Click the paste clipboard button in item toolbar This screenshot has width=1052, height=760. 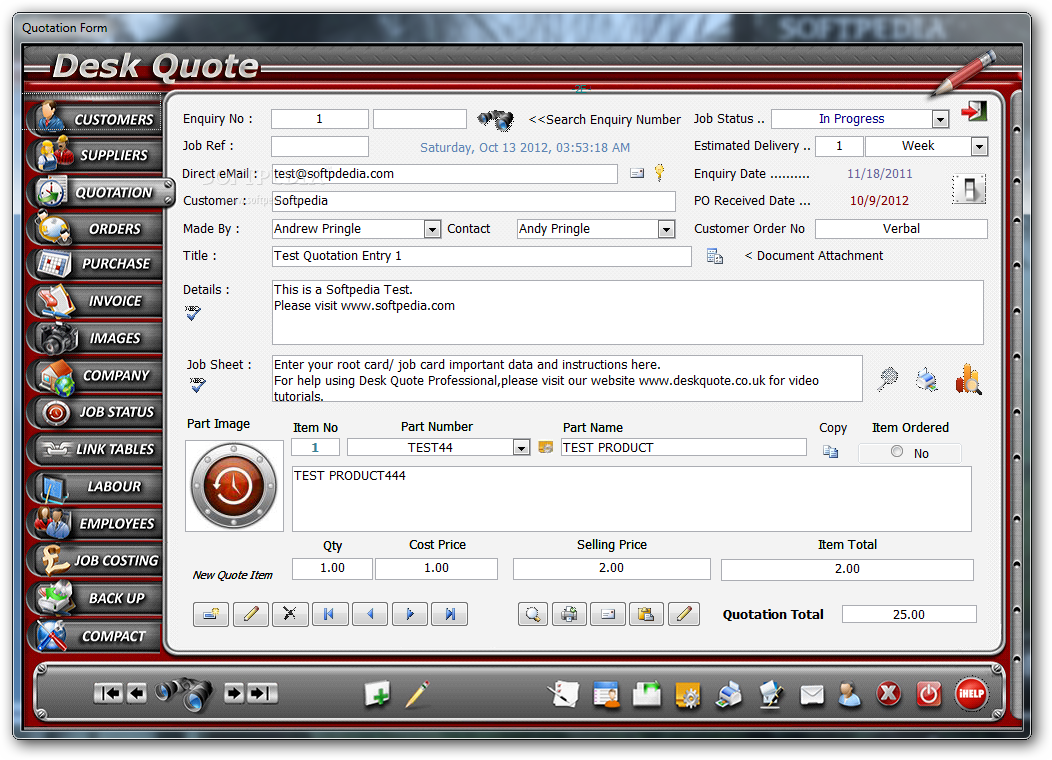tap(646, 614)
